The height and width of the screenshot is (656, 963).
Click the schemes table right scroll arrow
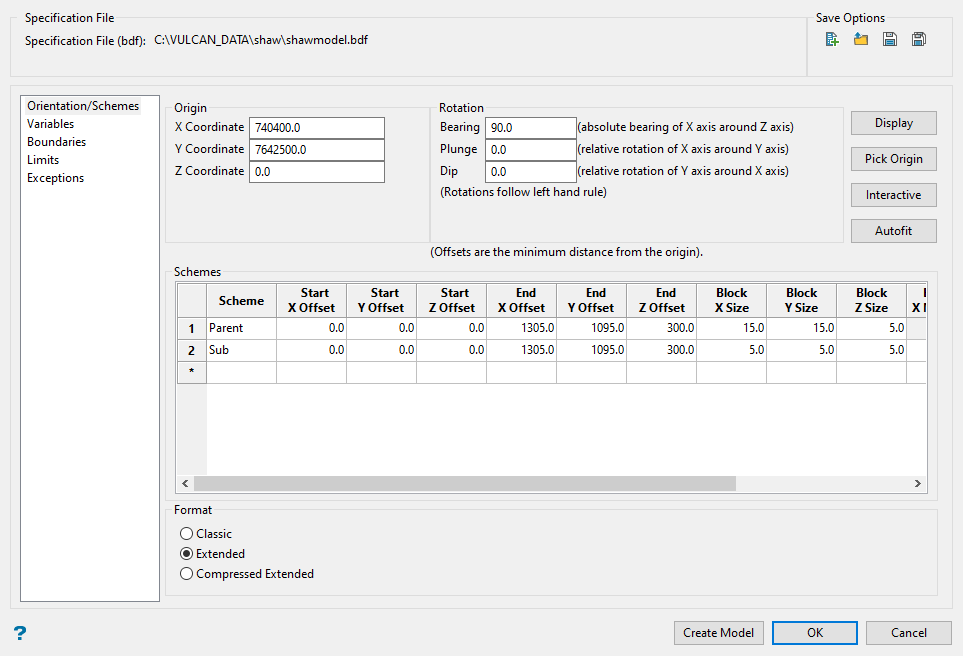coord(917,484)
